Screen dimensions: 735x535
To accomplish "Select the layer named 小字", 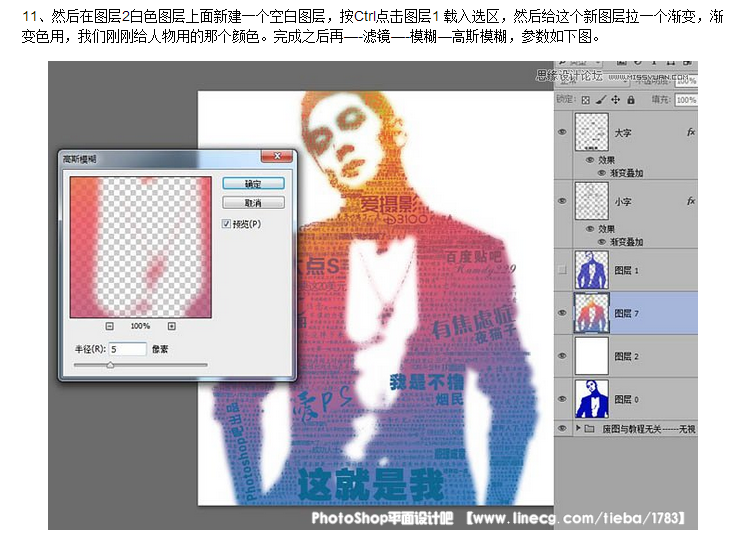I will pos(623,202).
